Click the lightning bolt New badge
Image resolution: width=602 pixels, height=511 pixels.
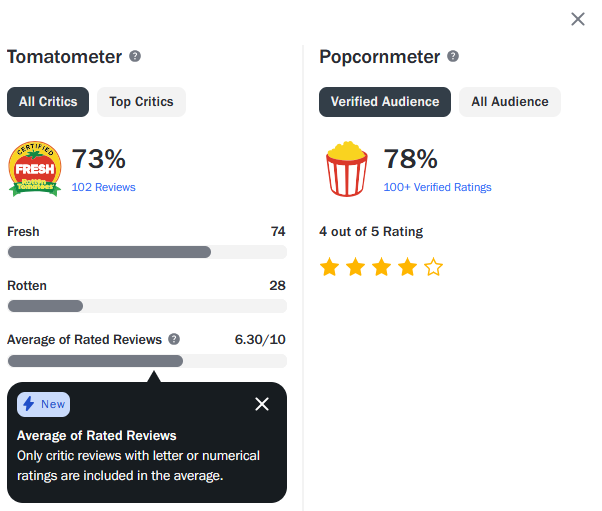pos(43,404)
